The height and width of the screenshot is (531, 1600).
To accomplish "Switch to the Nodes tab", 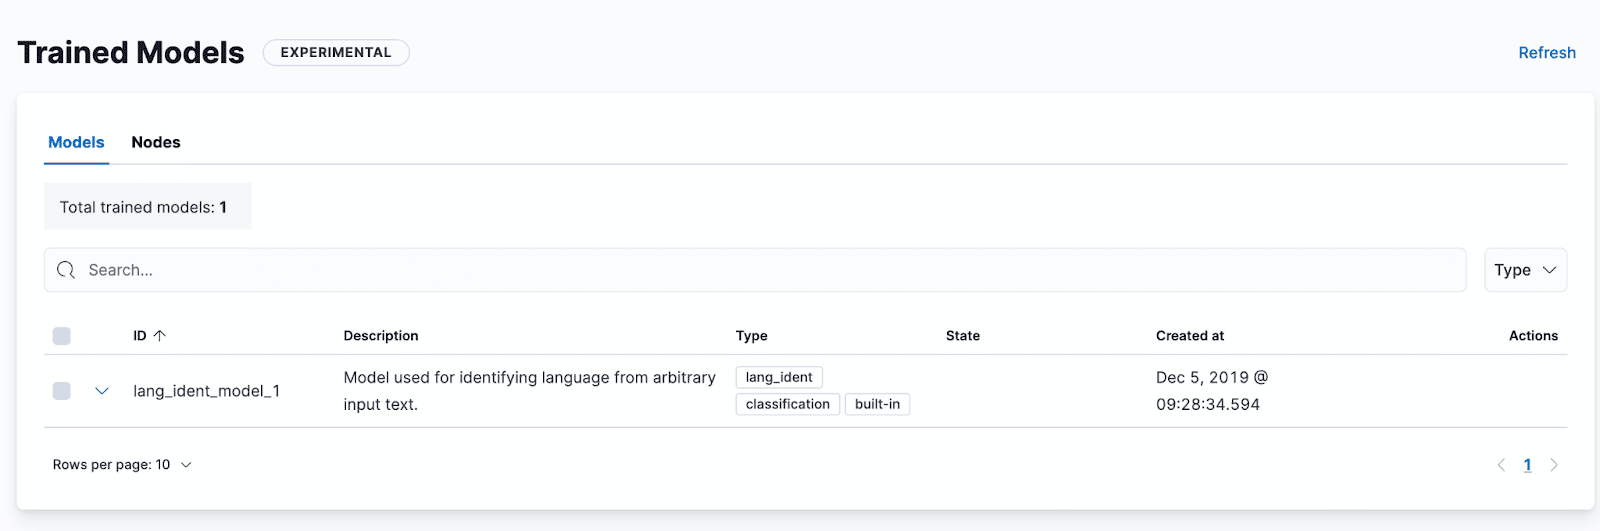I will [156, 142].
